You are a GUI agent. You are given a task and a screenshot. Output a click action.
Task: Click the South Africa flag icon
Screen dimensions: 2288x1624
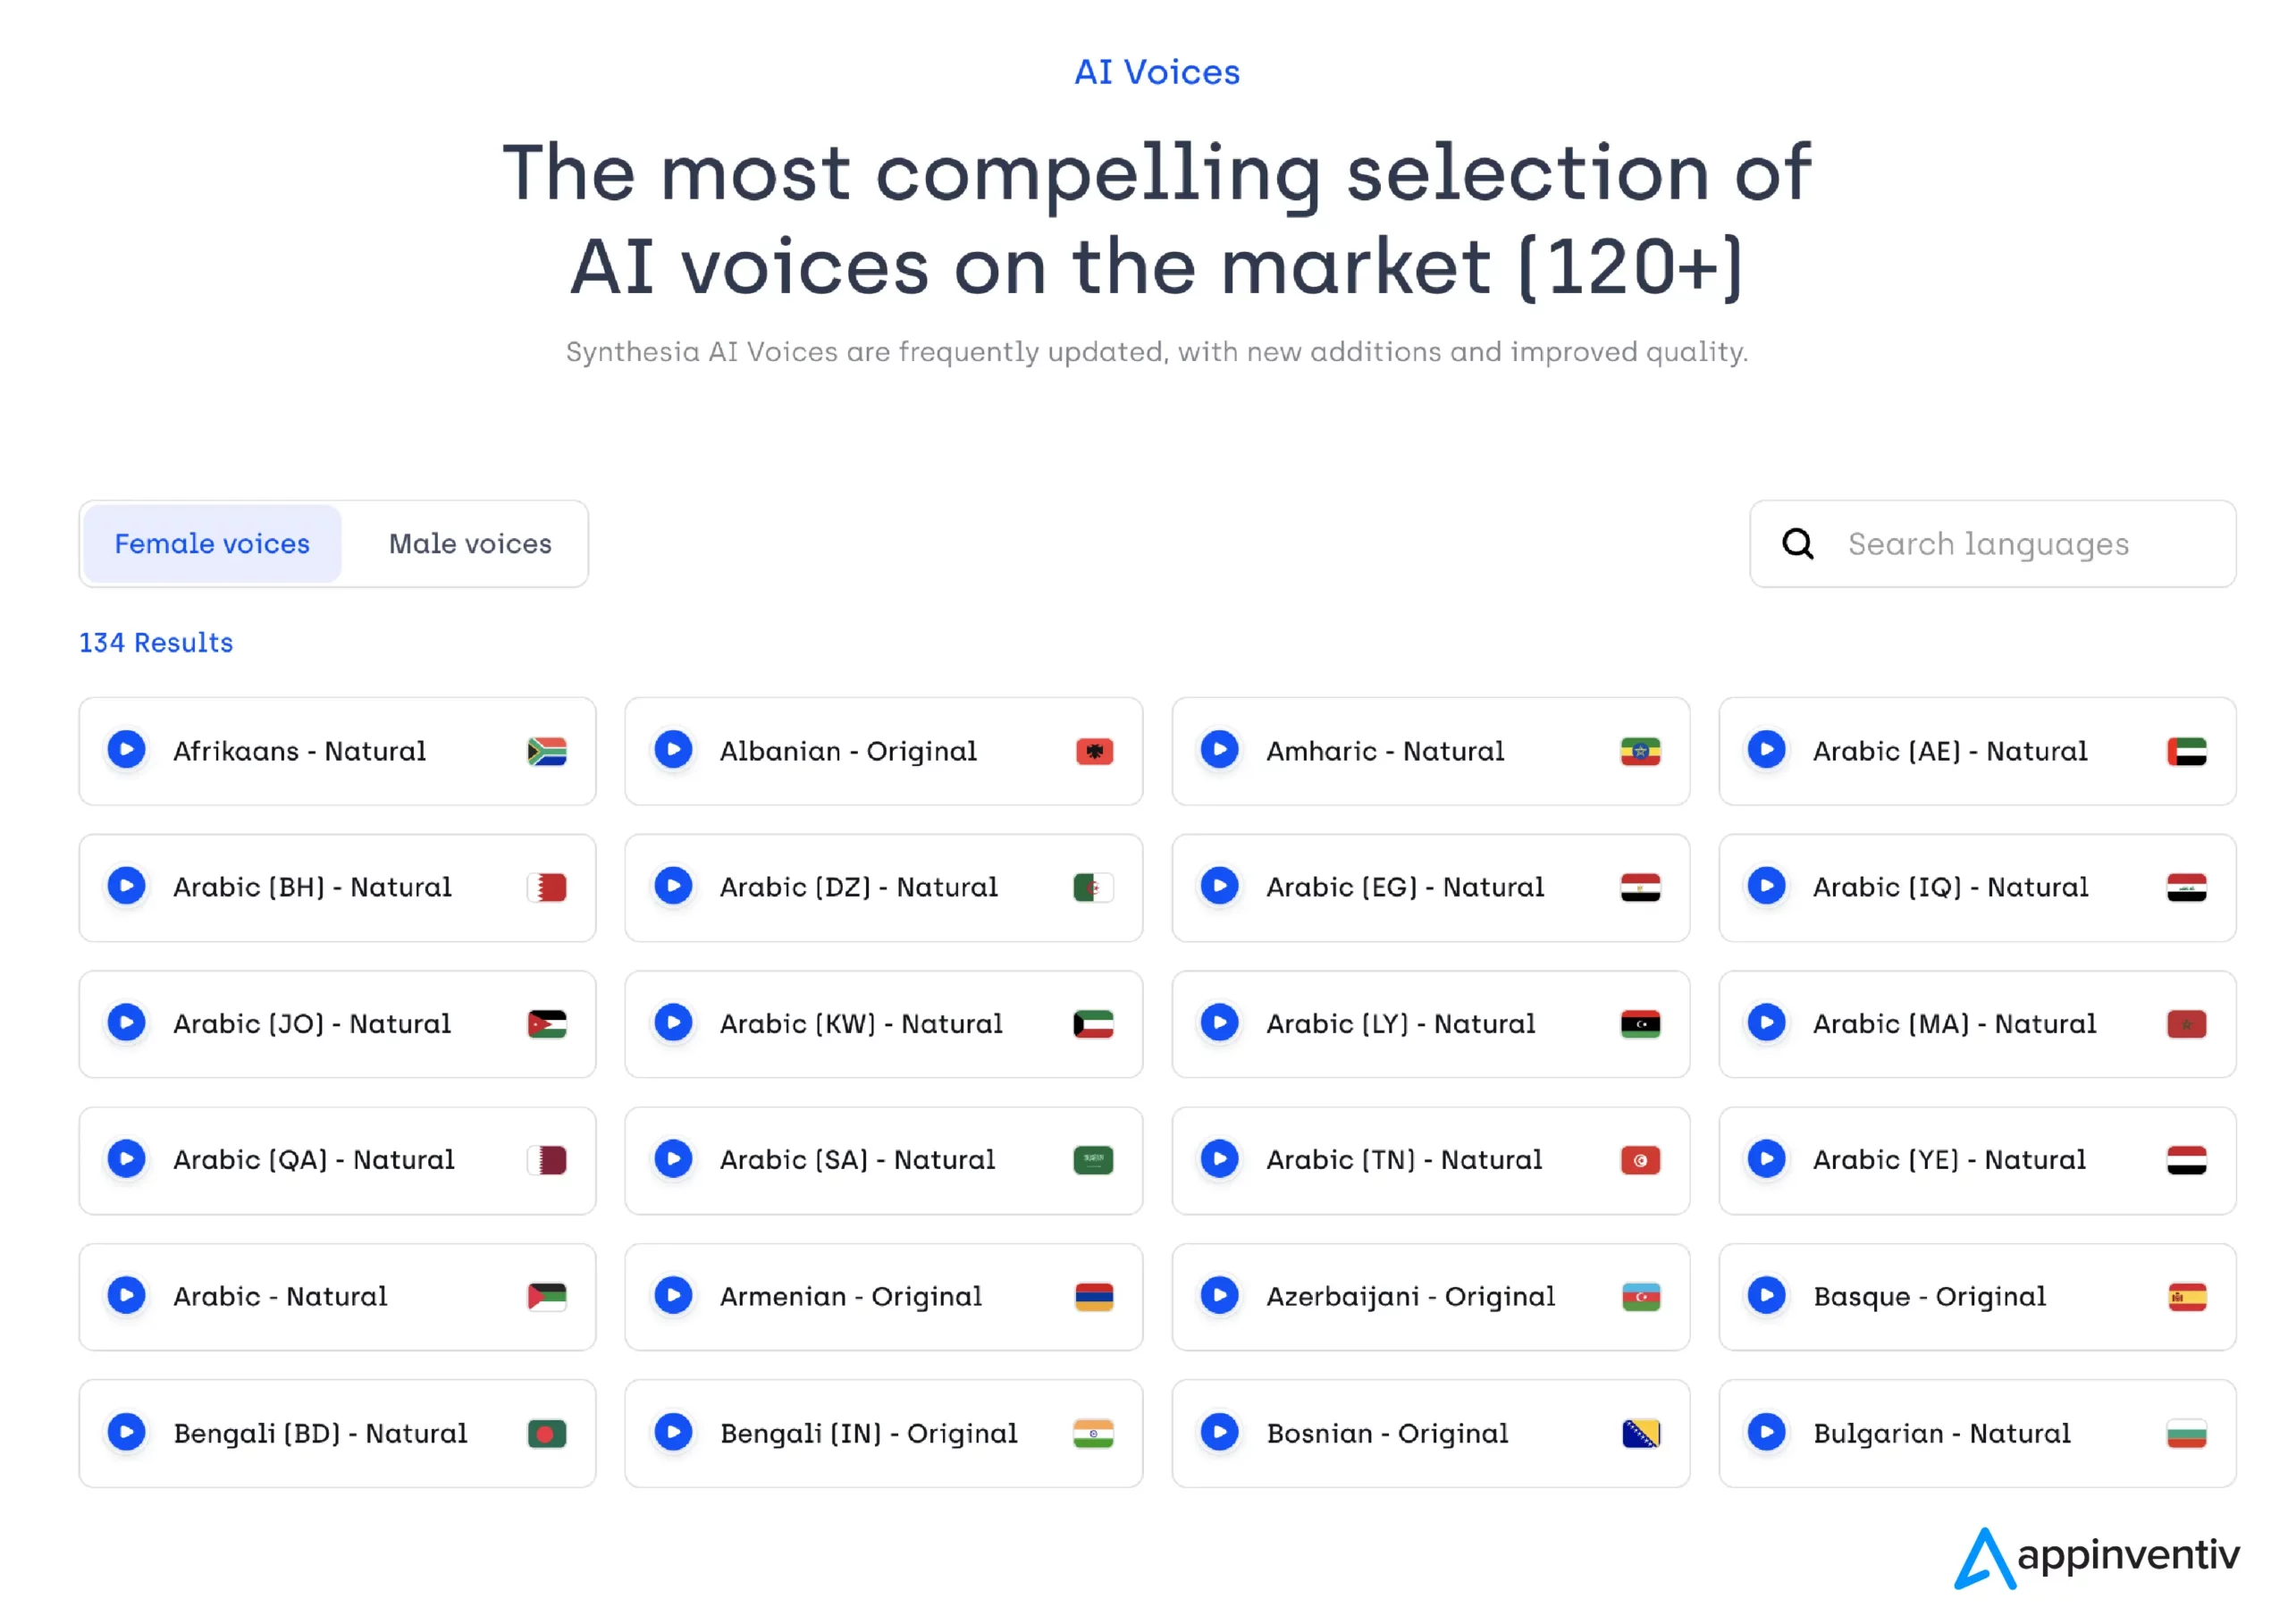(547, 751)
